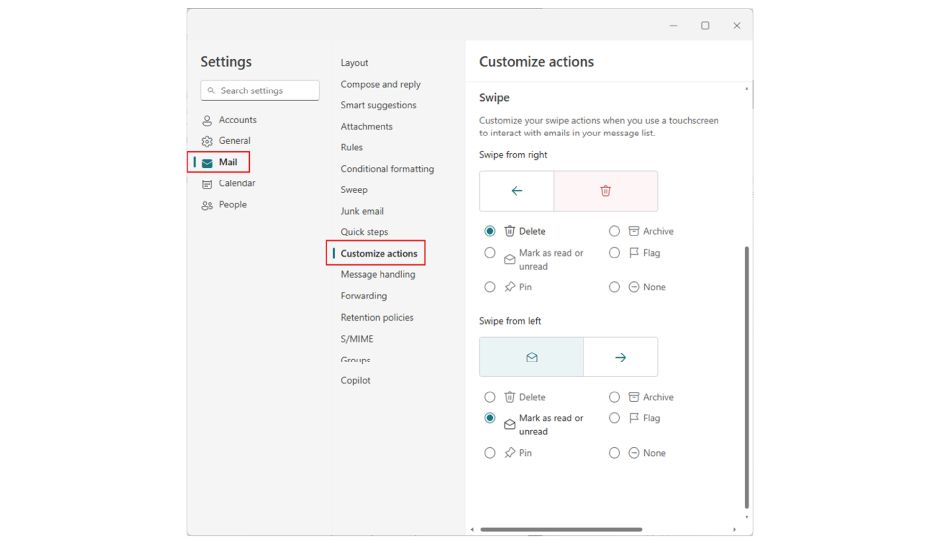Click the left arrow in swipe-from-right preview
The width and height of the screenshot is (940, 545).
click(x=516, y=191)
